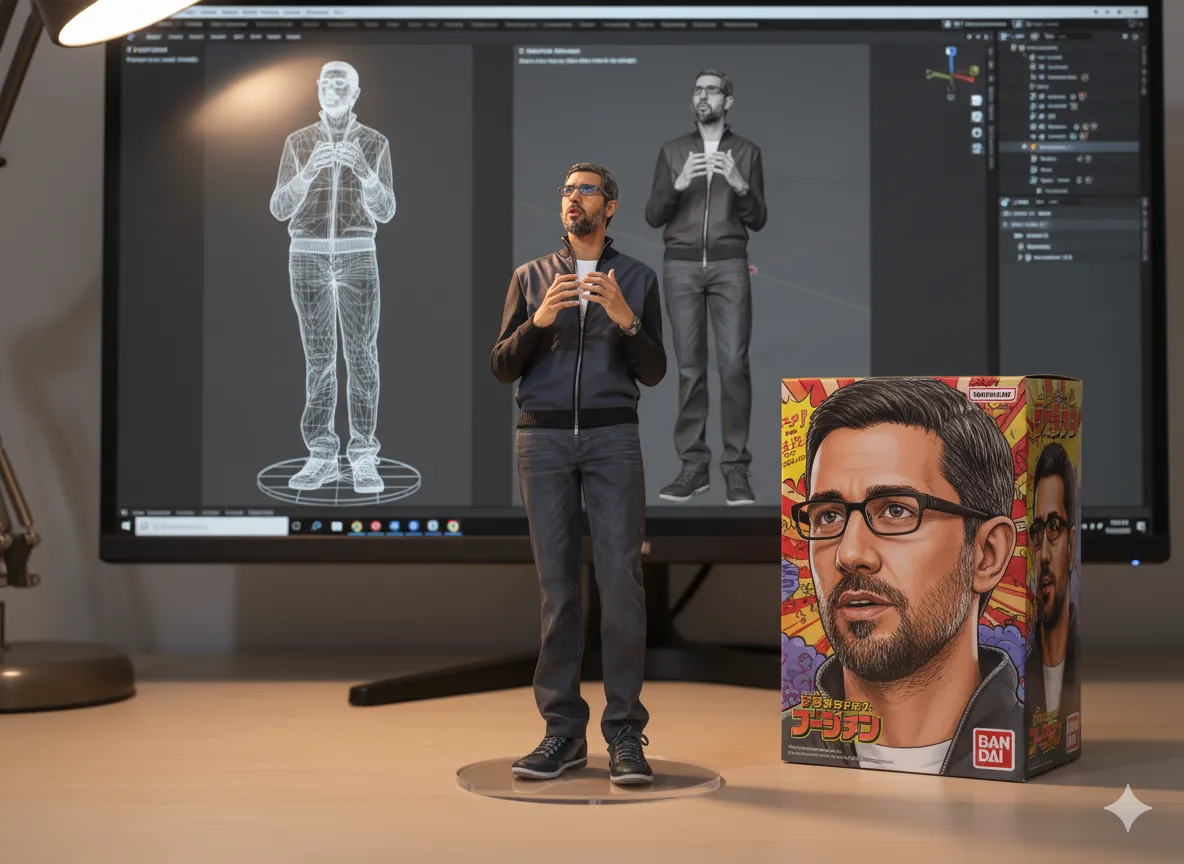Image resolution: width=1184 pixels, height=864 pixels.
Task: Open the scene collection icon in the outliner header
Action: point(1021,48)
